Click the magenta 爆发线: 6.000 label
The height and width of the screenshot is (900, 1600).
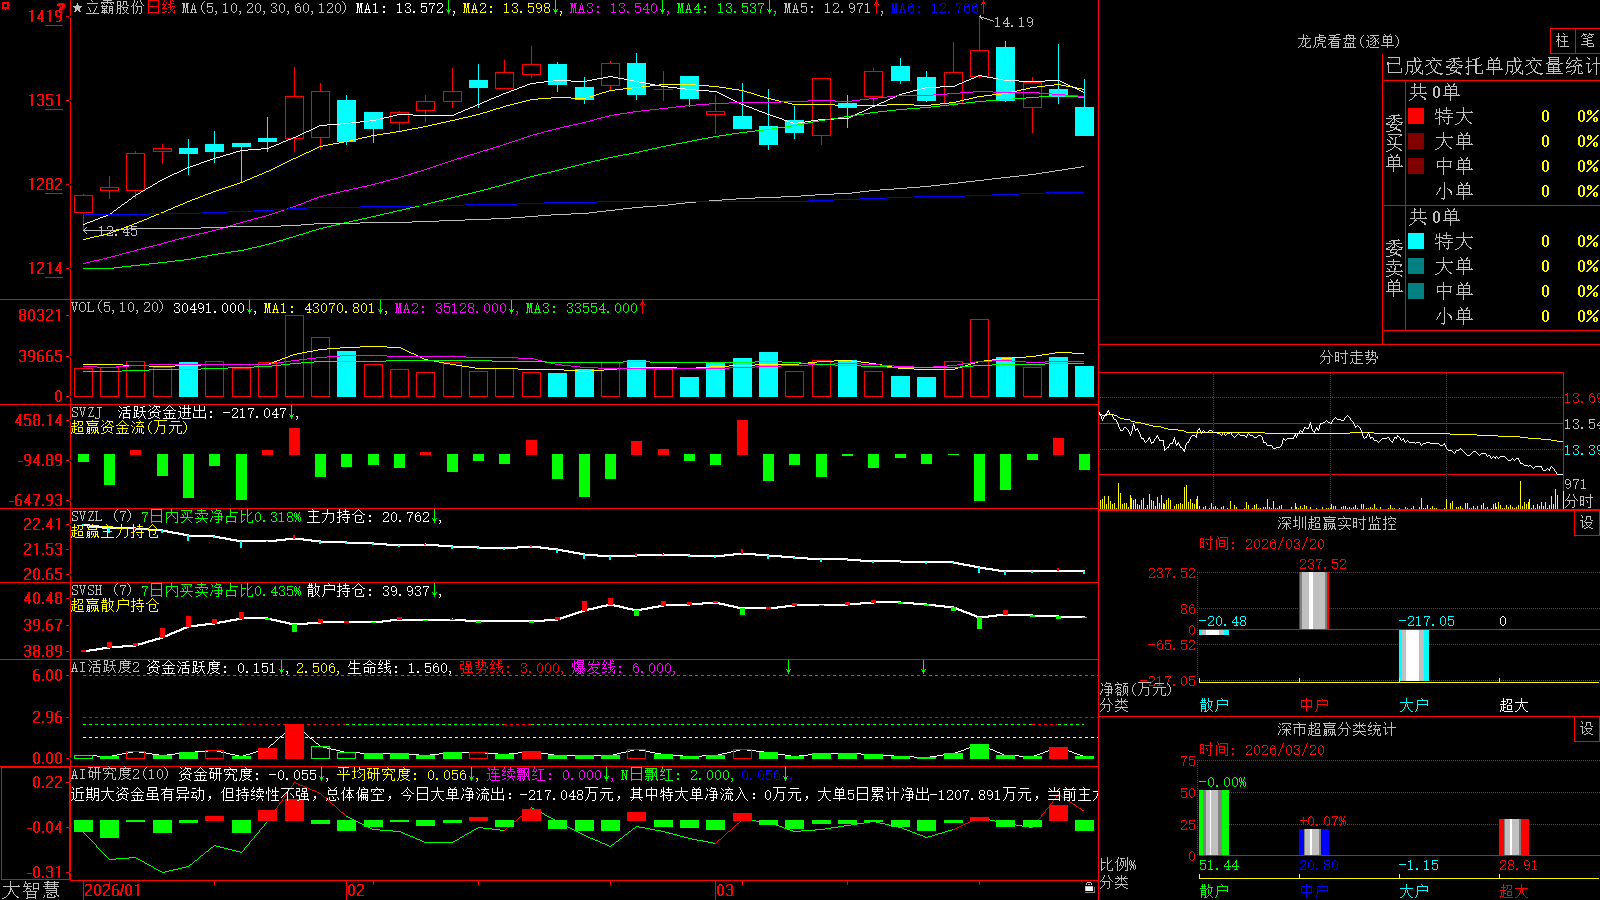tap(624, 668)
